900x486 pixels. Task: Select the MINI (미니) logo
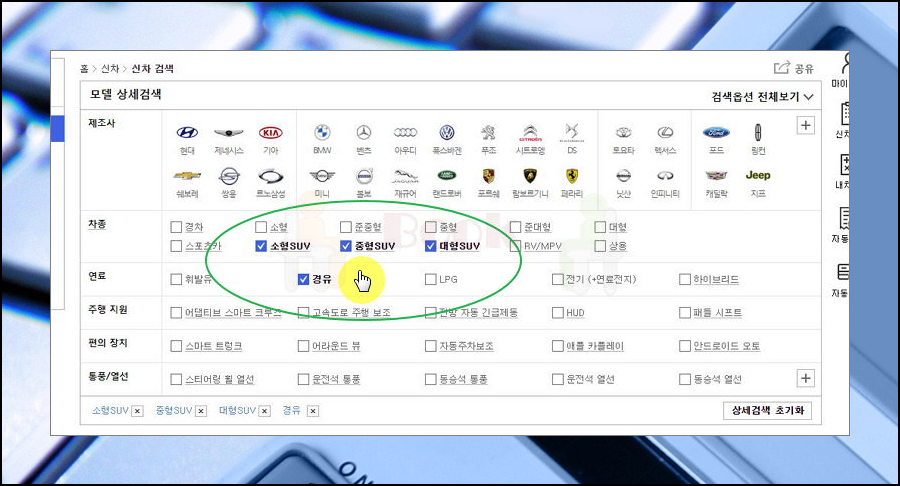click(x=322, y=176)
